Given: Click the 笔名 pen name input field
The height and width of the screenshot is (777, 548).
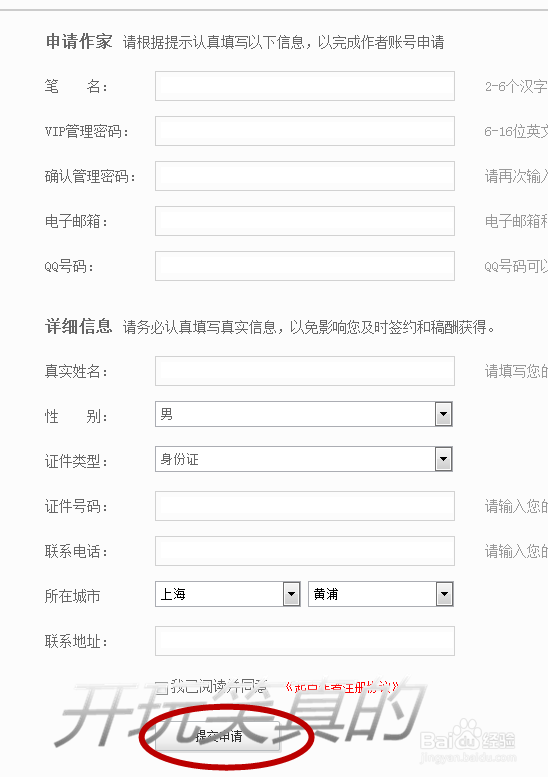Looking at the screenshot, I should tap(305, 86).
